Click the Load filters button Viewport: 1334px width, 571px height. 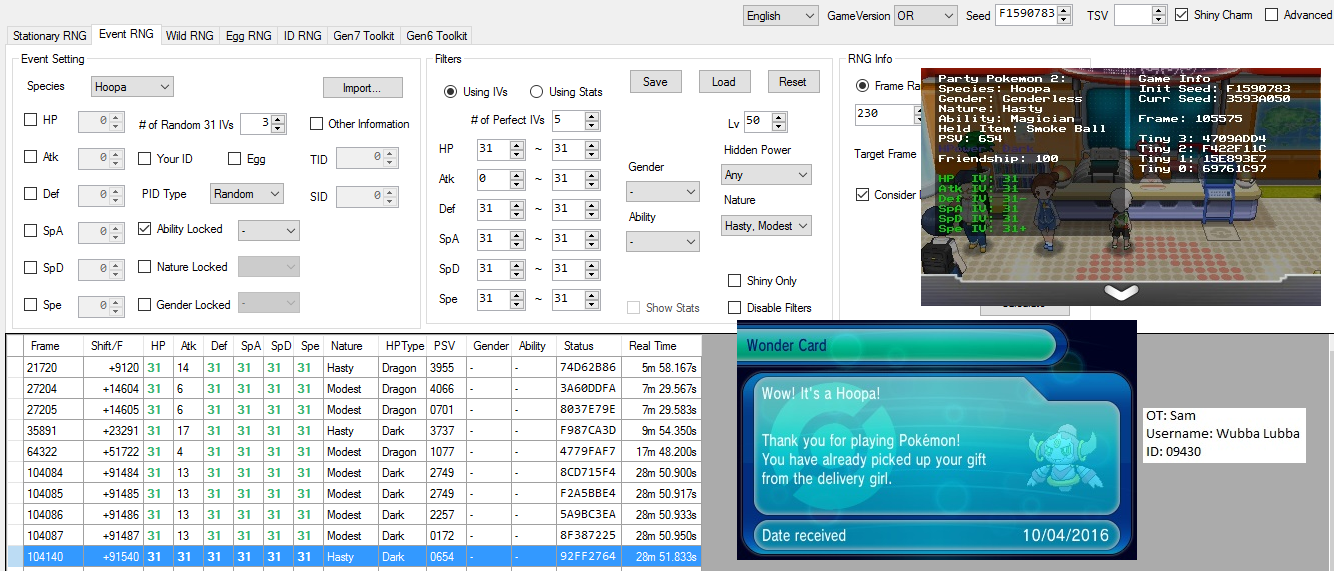724,82
